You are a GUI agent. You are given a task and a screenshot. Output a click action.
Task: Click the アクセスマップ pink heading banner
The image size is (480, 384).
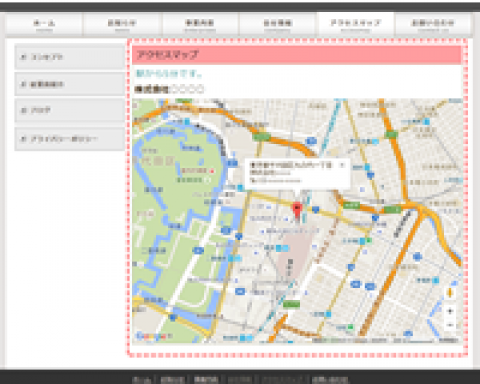(x=297, y=55)
